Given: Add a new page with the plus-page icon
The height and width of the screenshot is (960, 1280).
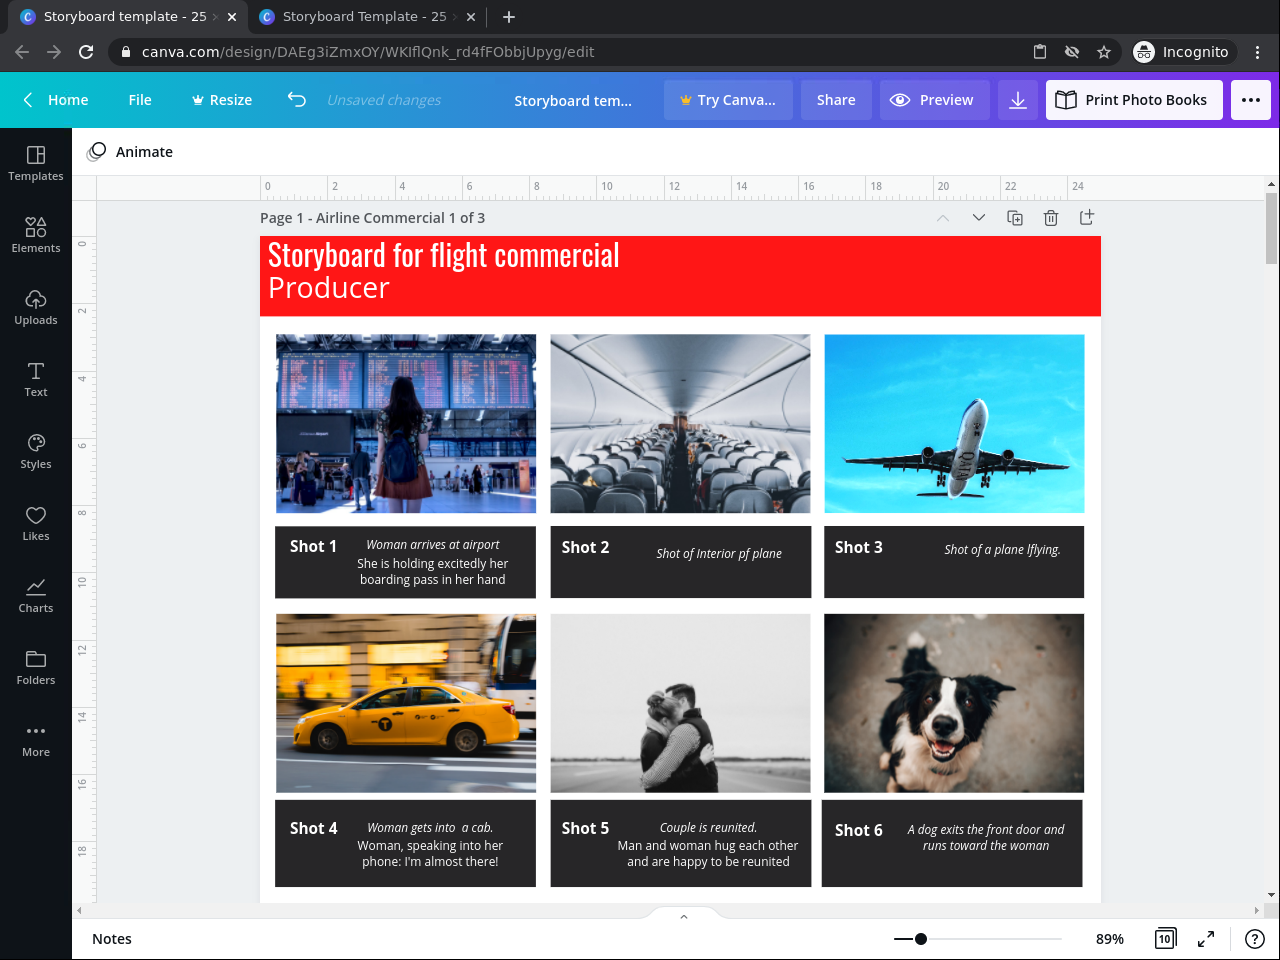Looking at the screenshot, I should tap(1087, 218).
